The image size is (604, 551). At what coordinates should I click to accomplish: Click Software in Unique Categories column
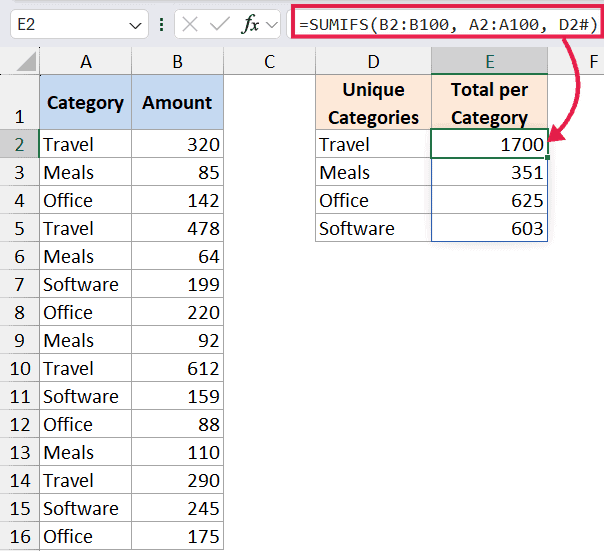point(373,228)
